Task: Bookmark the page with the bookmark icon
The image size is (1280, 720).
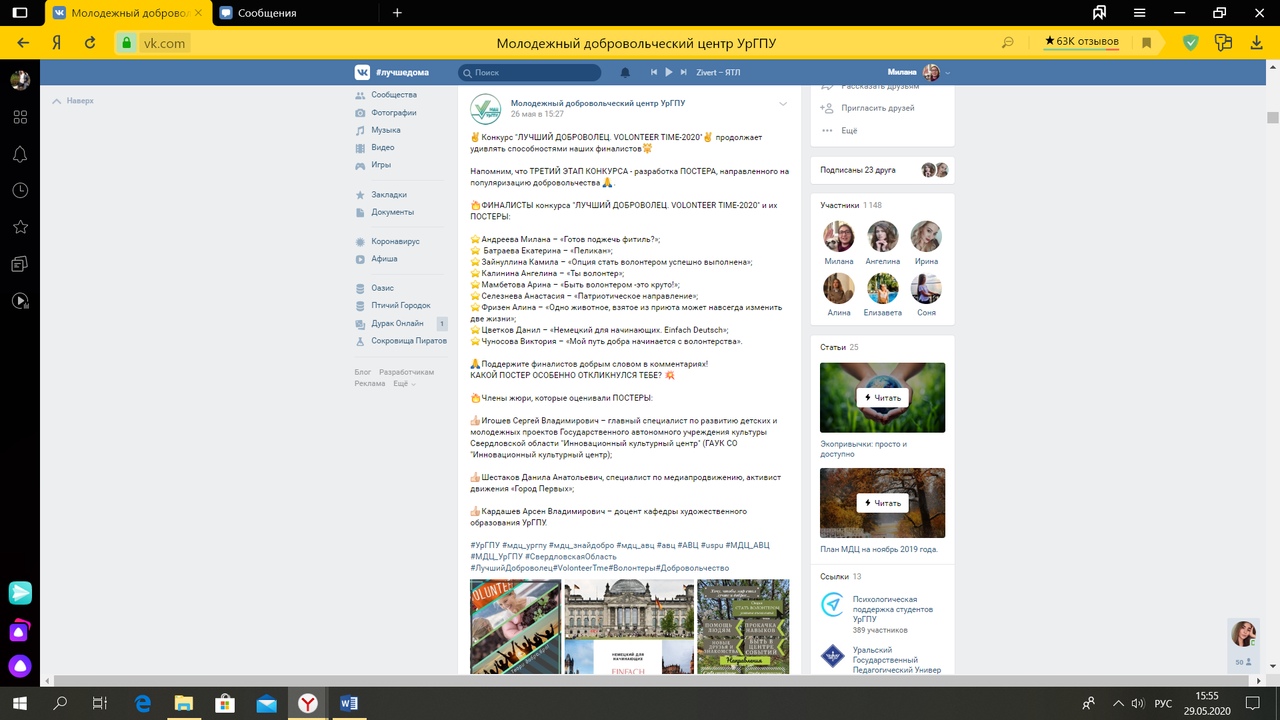Action: click(x=1147, y=43)
